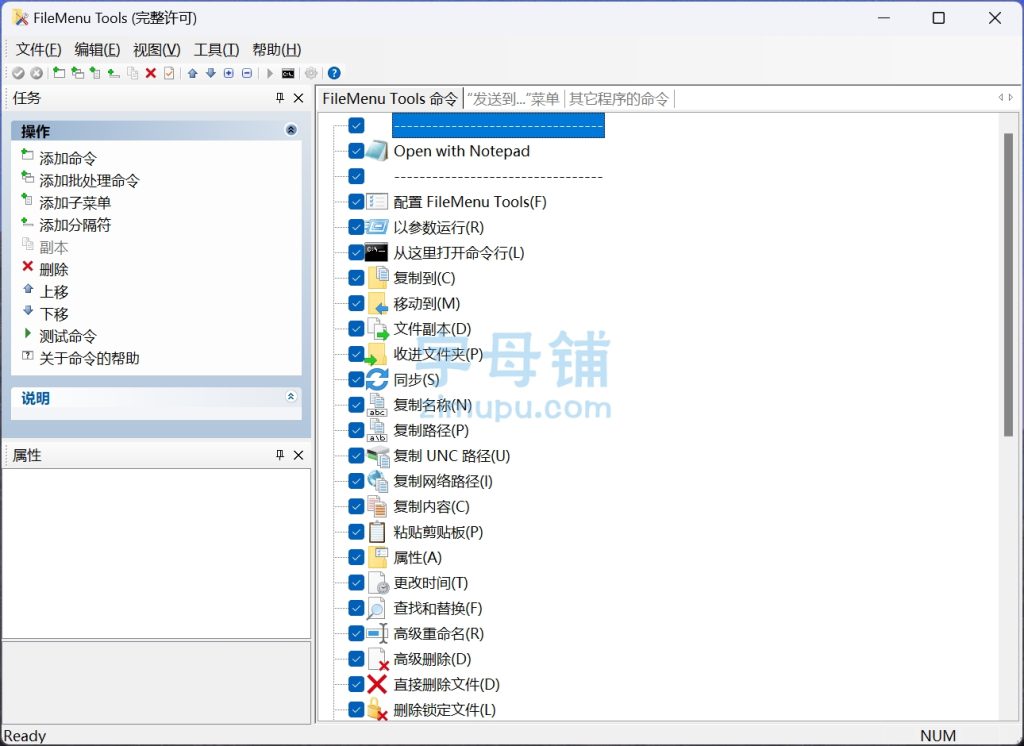The width and height of the screenshot is (1024, 746).
Task: Click the 添加命令 action link
Action: tap(68, 158)
